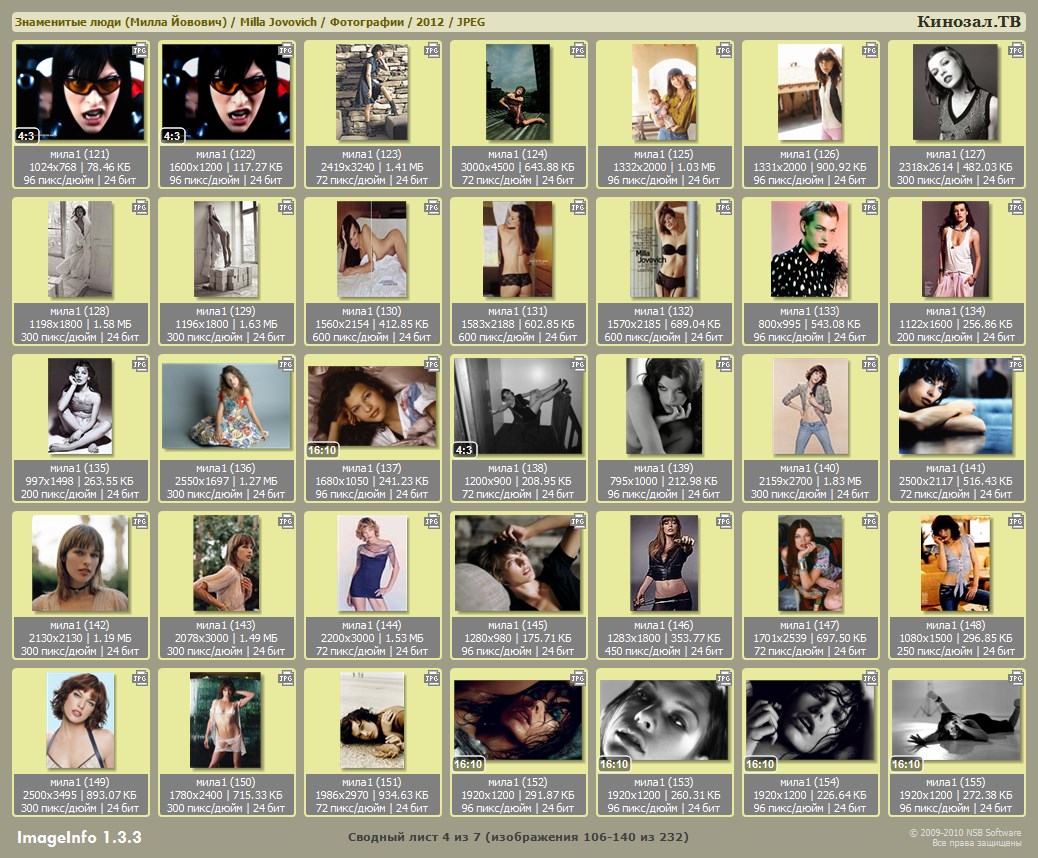This screenshot has width=1038, height=858.
Task: Click the 16:10 badge on мила1 (137) thumbnail
Action: [x=322, y=450]
